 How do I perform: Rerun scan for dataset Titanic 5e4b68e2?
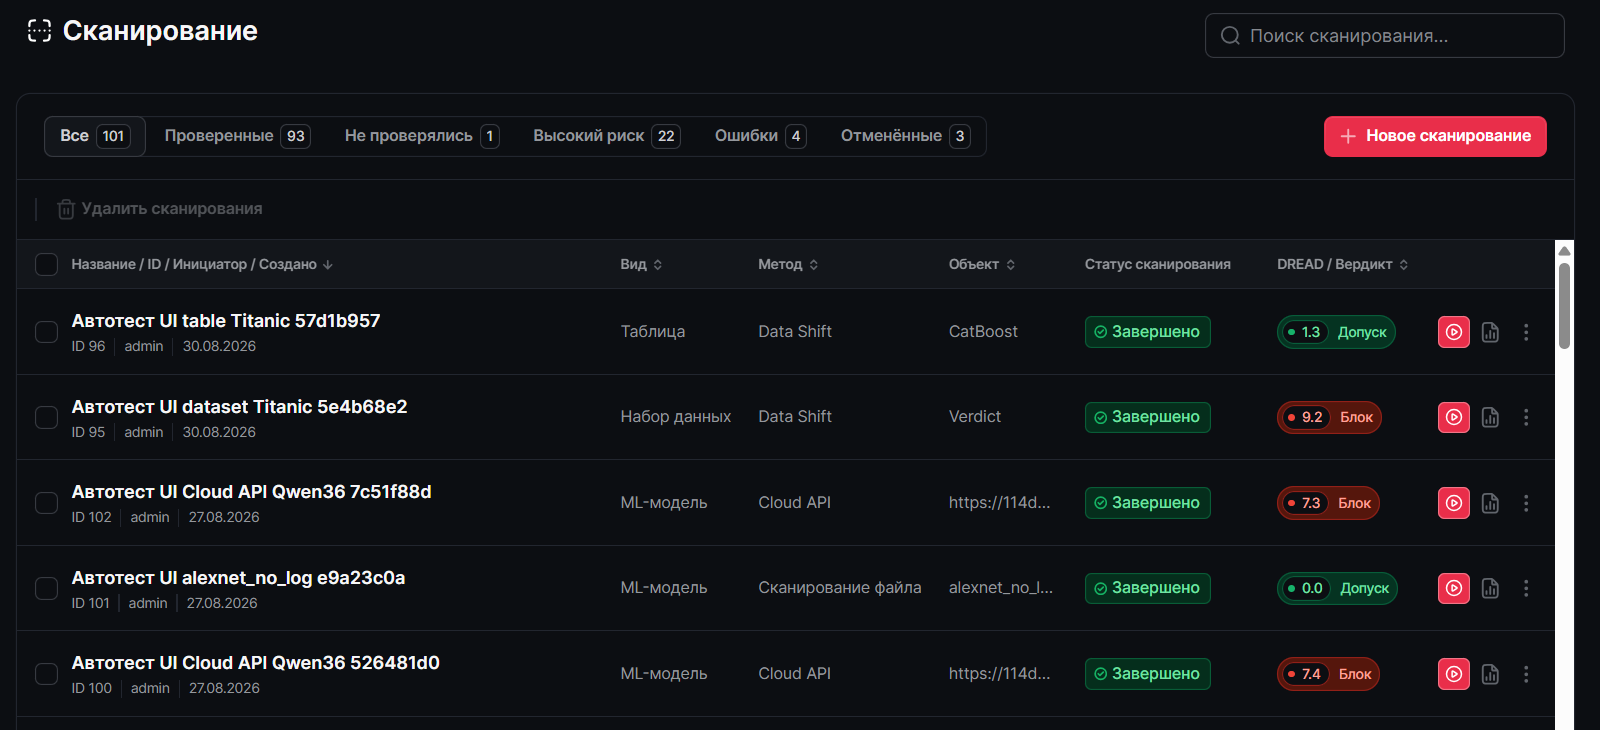pos(1454,417)
